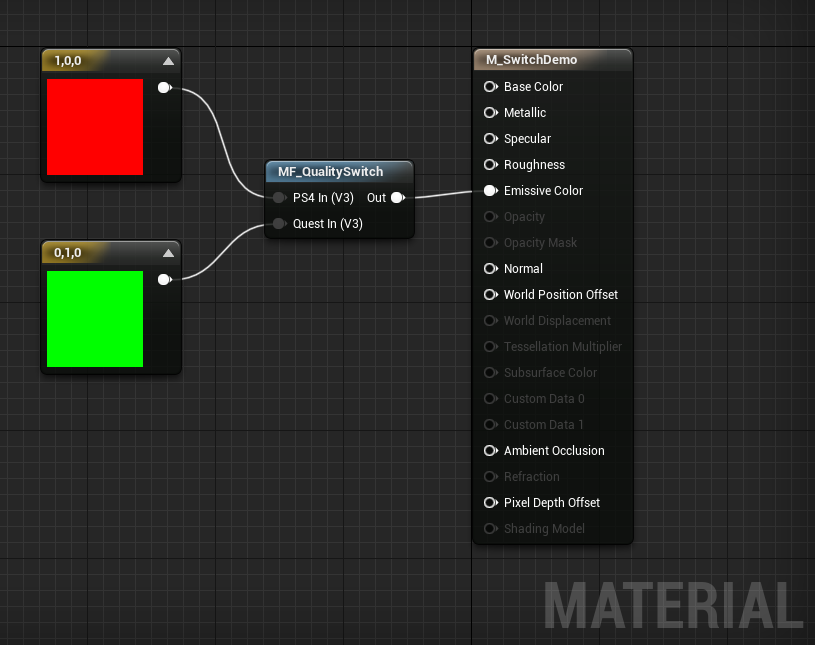Collapse the 0,1,0 constant node preview
Screen dimensions: 815x645
pos(168,253)
